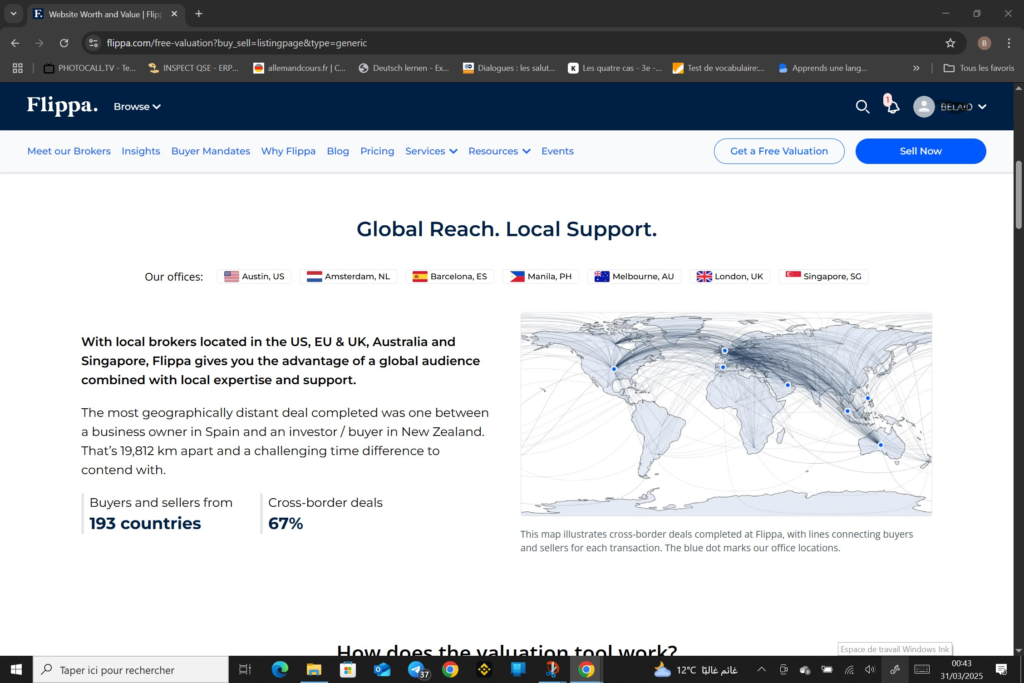This screenshot has height=683, width=1024.
Task: Click the page vertical scrollbar thumb
Action: 1018,195
